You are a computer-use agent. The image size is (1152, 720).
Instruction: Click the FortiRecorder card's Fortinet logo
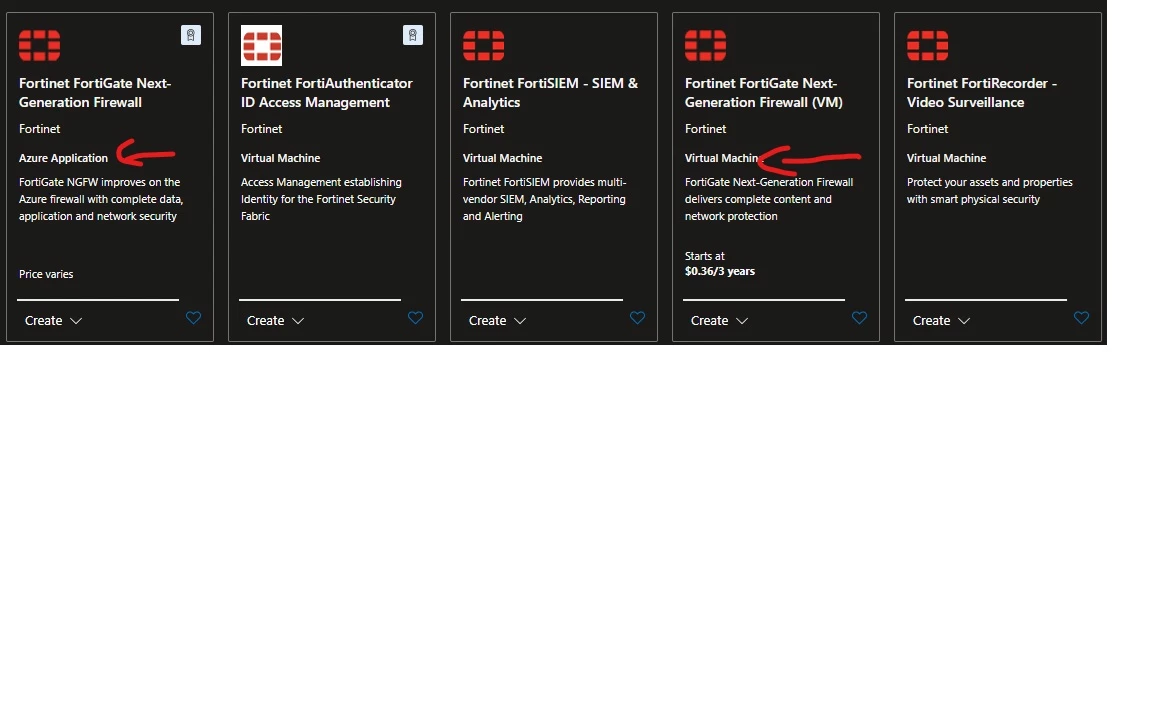pyautogui.click(x=927, y=46)
